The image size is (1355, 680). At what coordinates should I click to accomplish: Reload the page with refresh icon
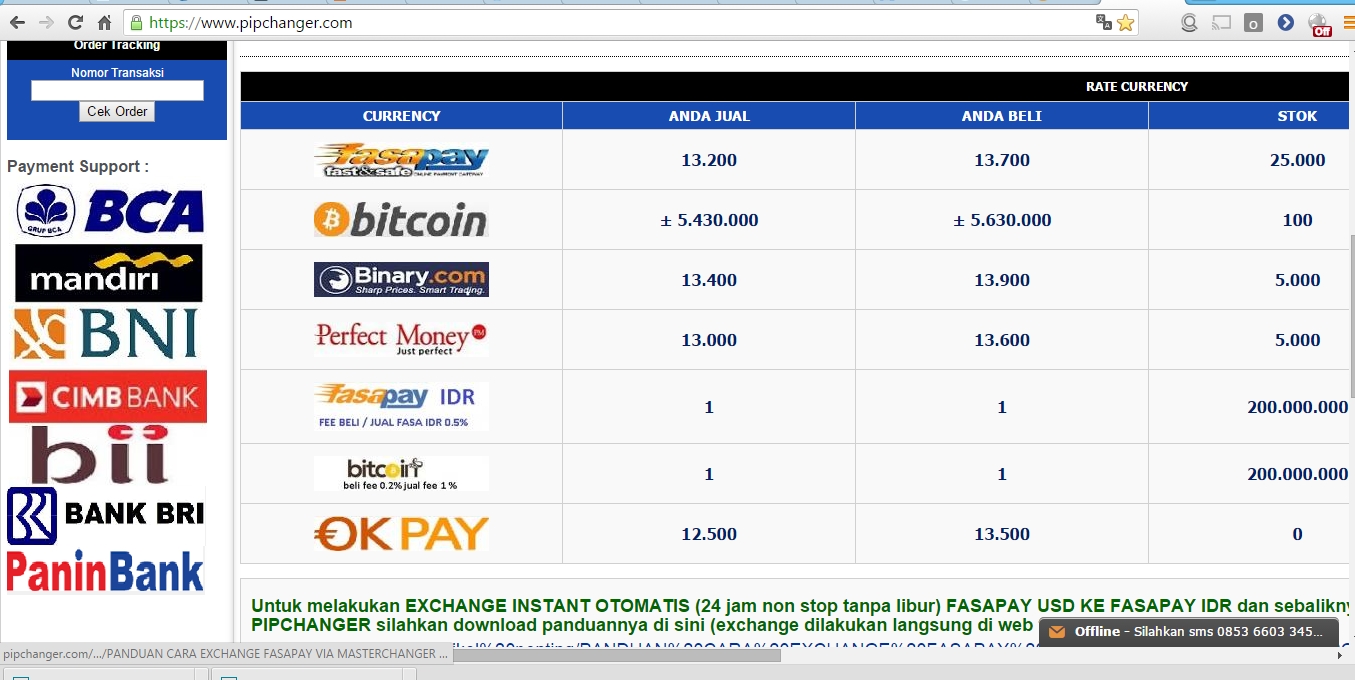tap(75, 22)
